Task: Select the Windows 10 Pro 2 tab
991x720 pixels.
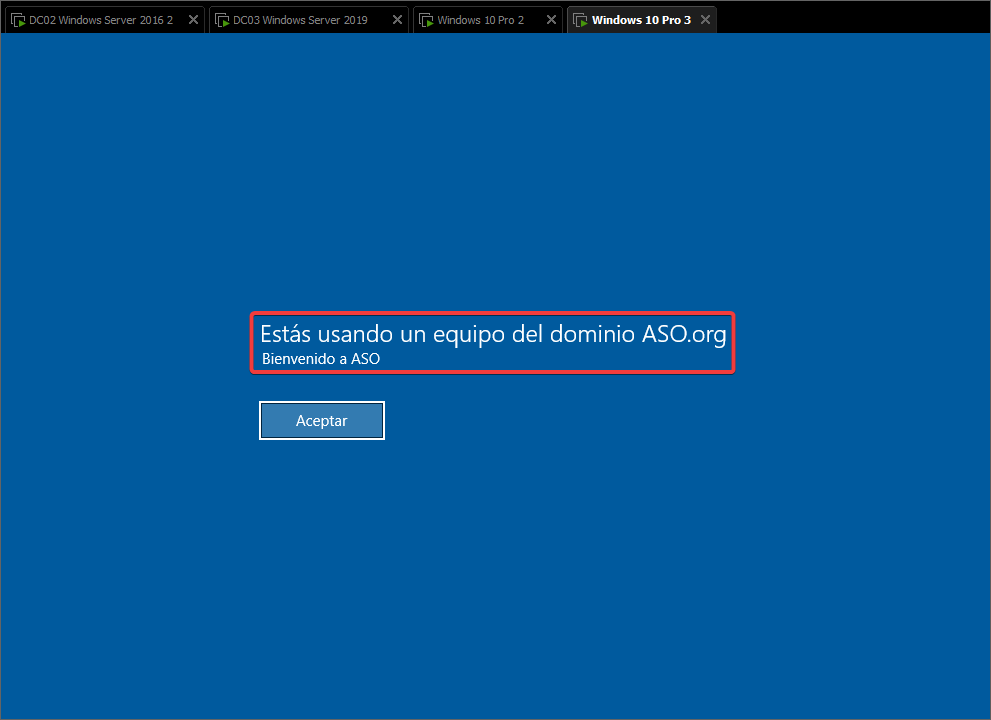Action: [481, 20]
